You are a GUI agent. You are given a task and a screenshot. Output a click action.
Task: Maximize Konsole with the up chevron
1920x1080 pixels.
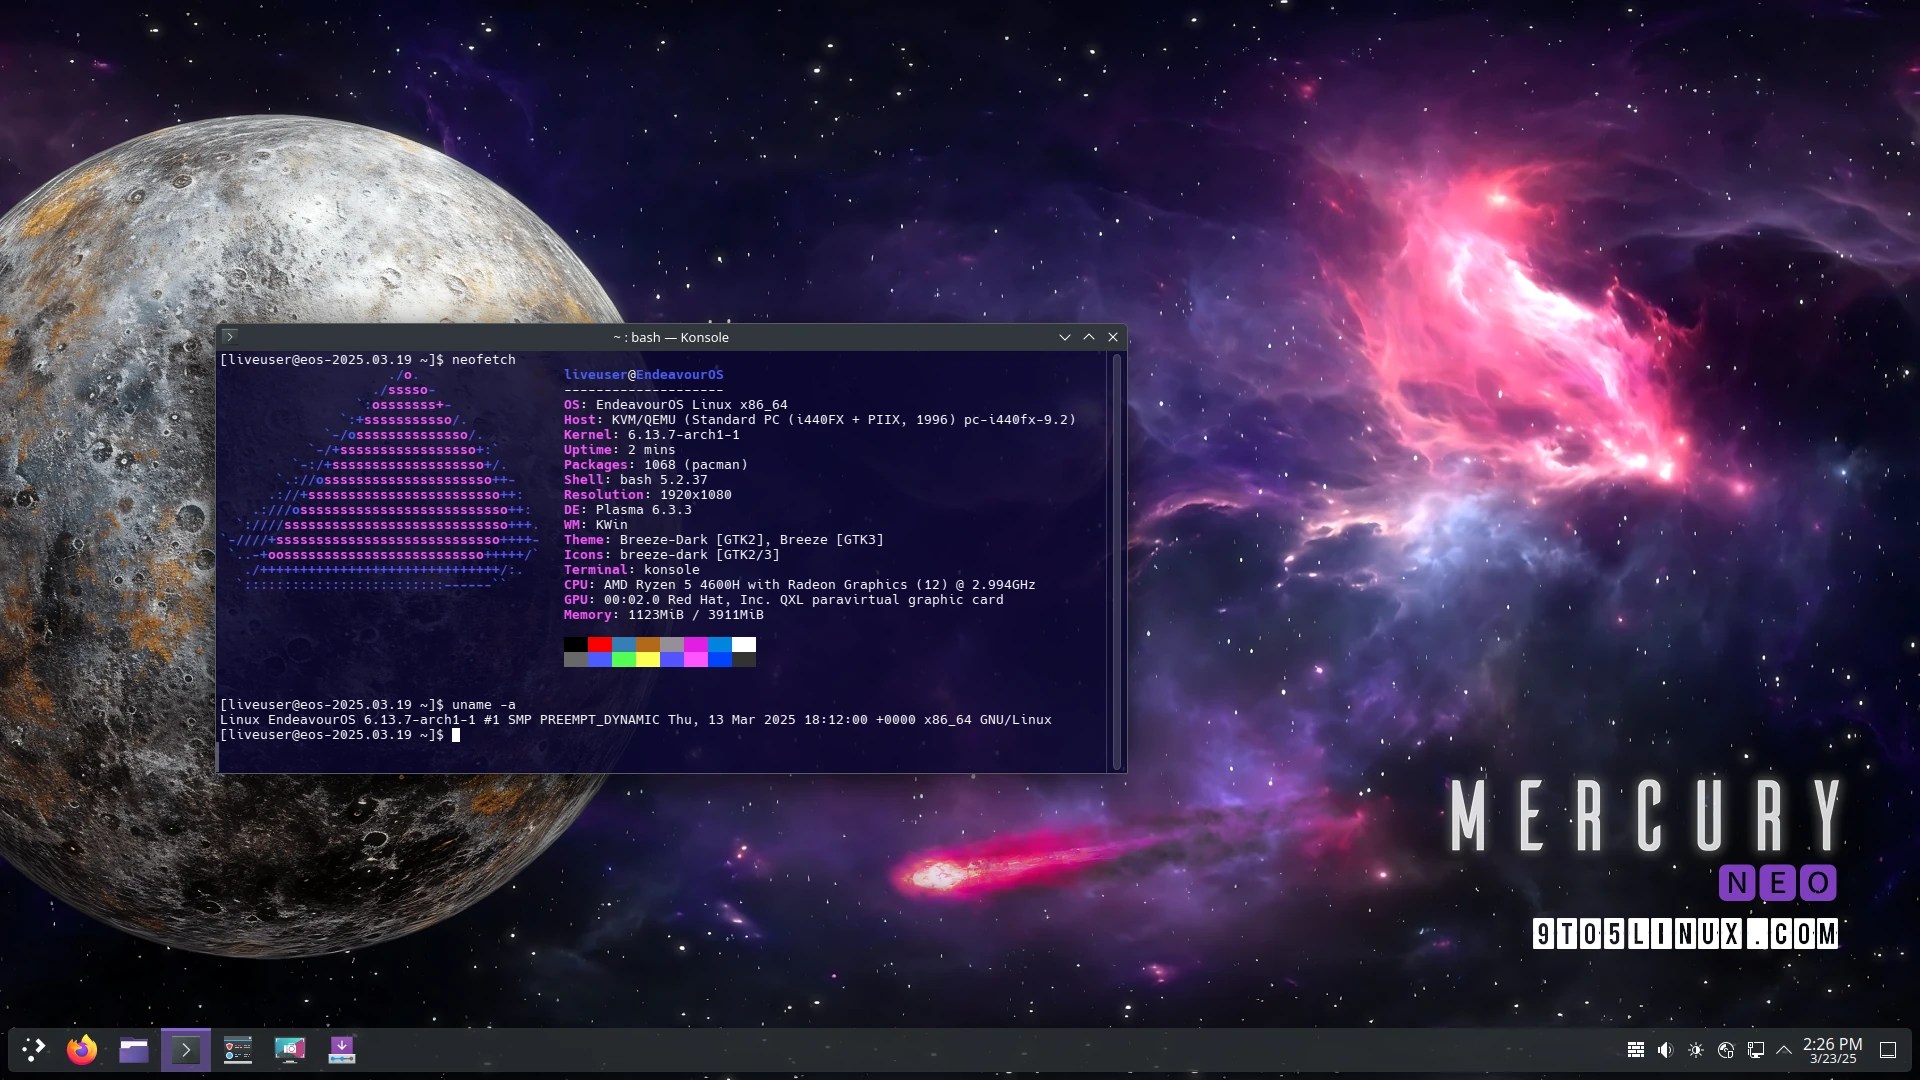pos(1089,337)
